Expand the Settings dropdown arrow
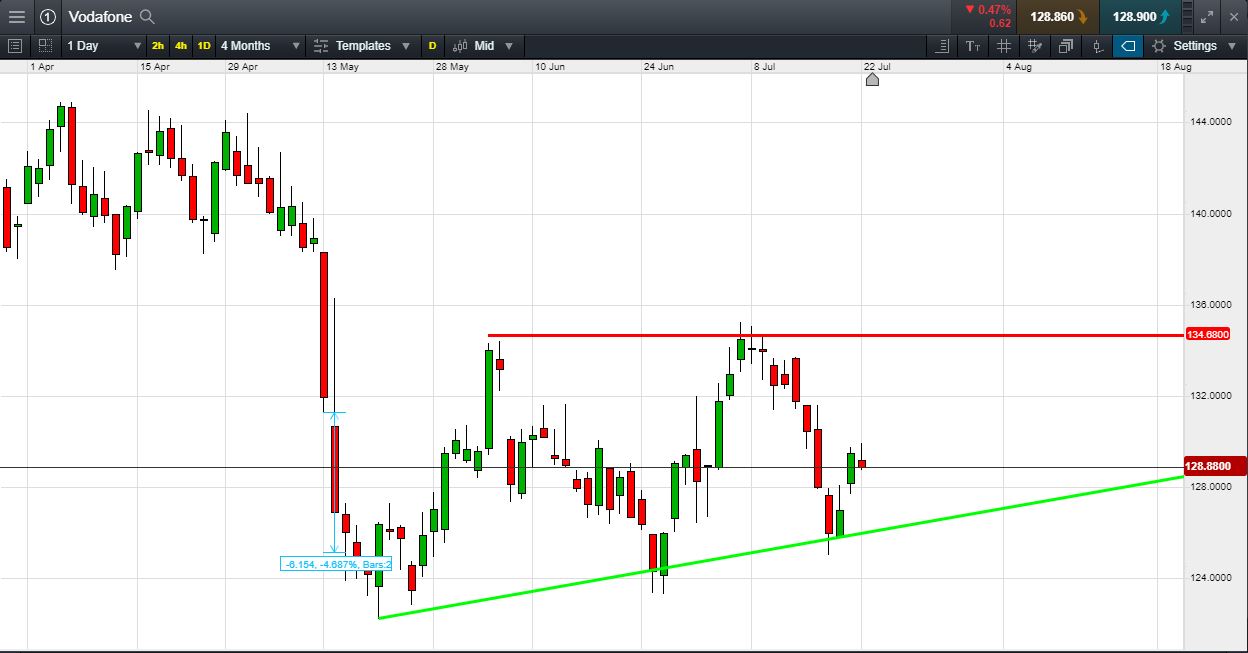The image size is (1248, 653). coord(1231,46)
